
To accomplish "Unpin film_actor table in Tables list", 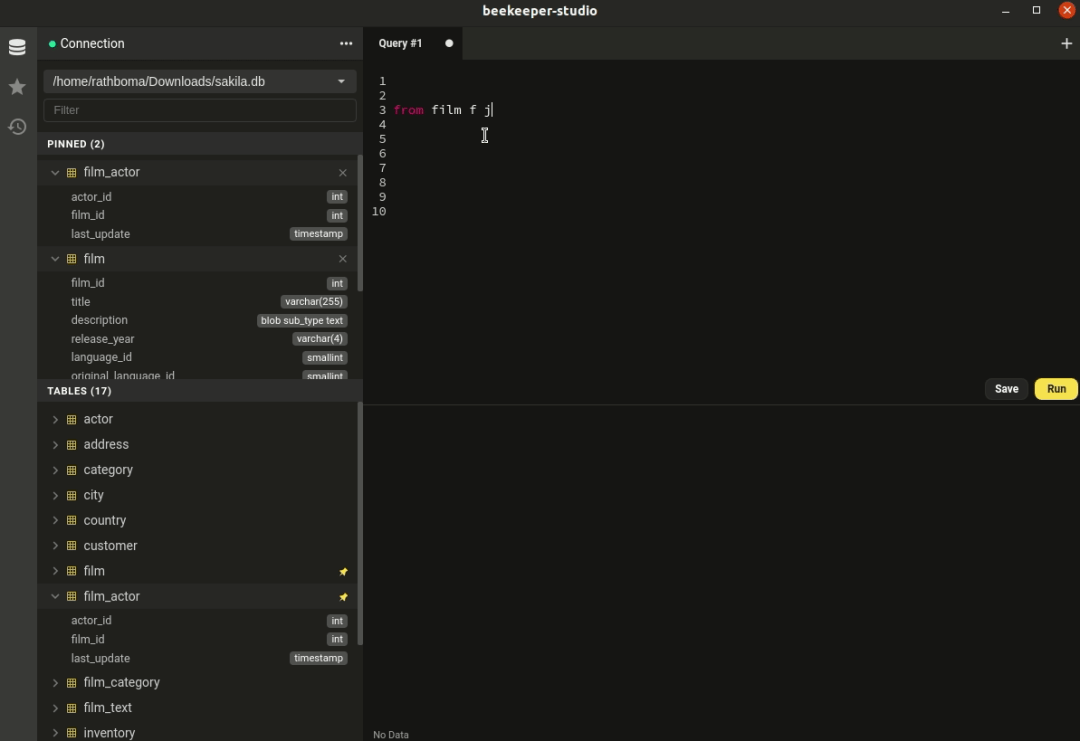I will point(343,597).
